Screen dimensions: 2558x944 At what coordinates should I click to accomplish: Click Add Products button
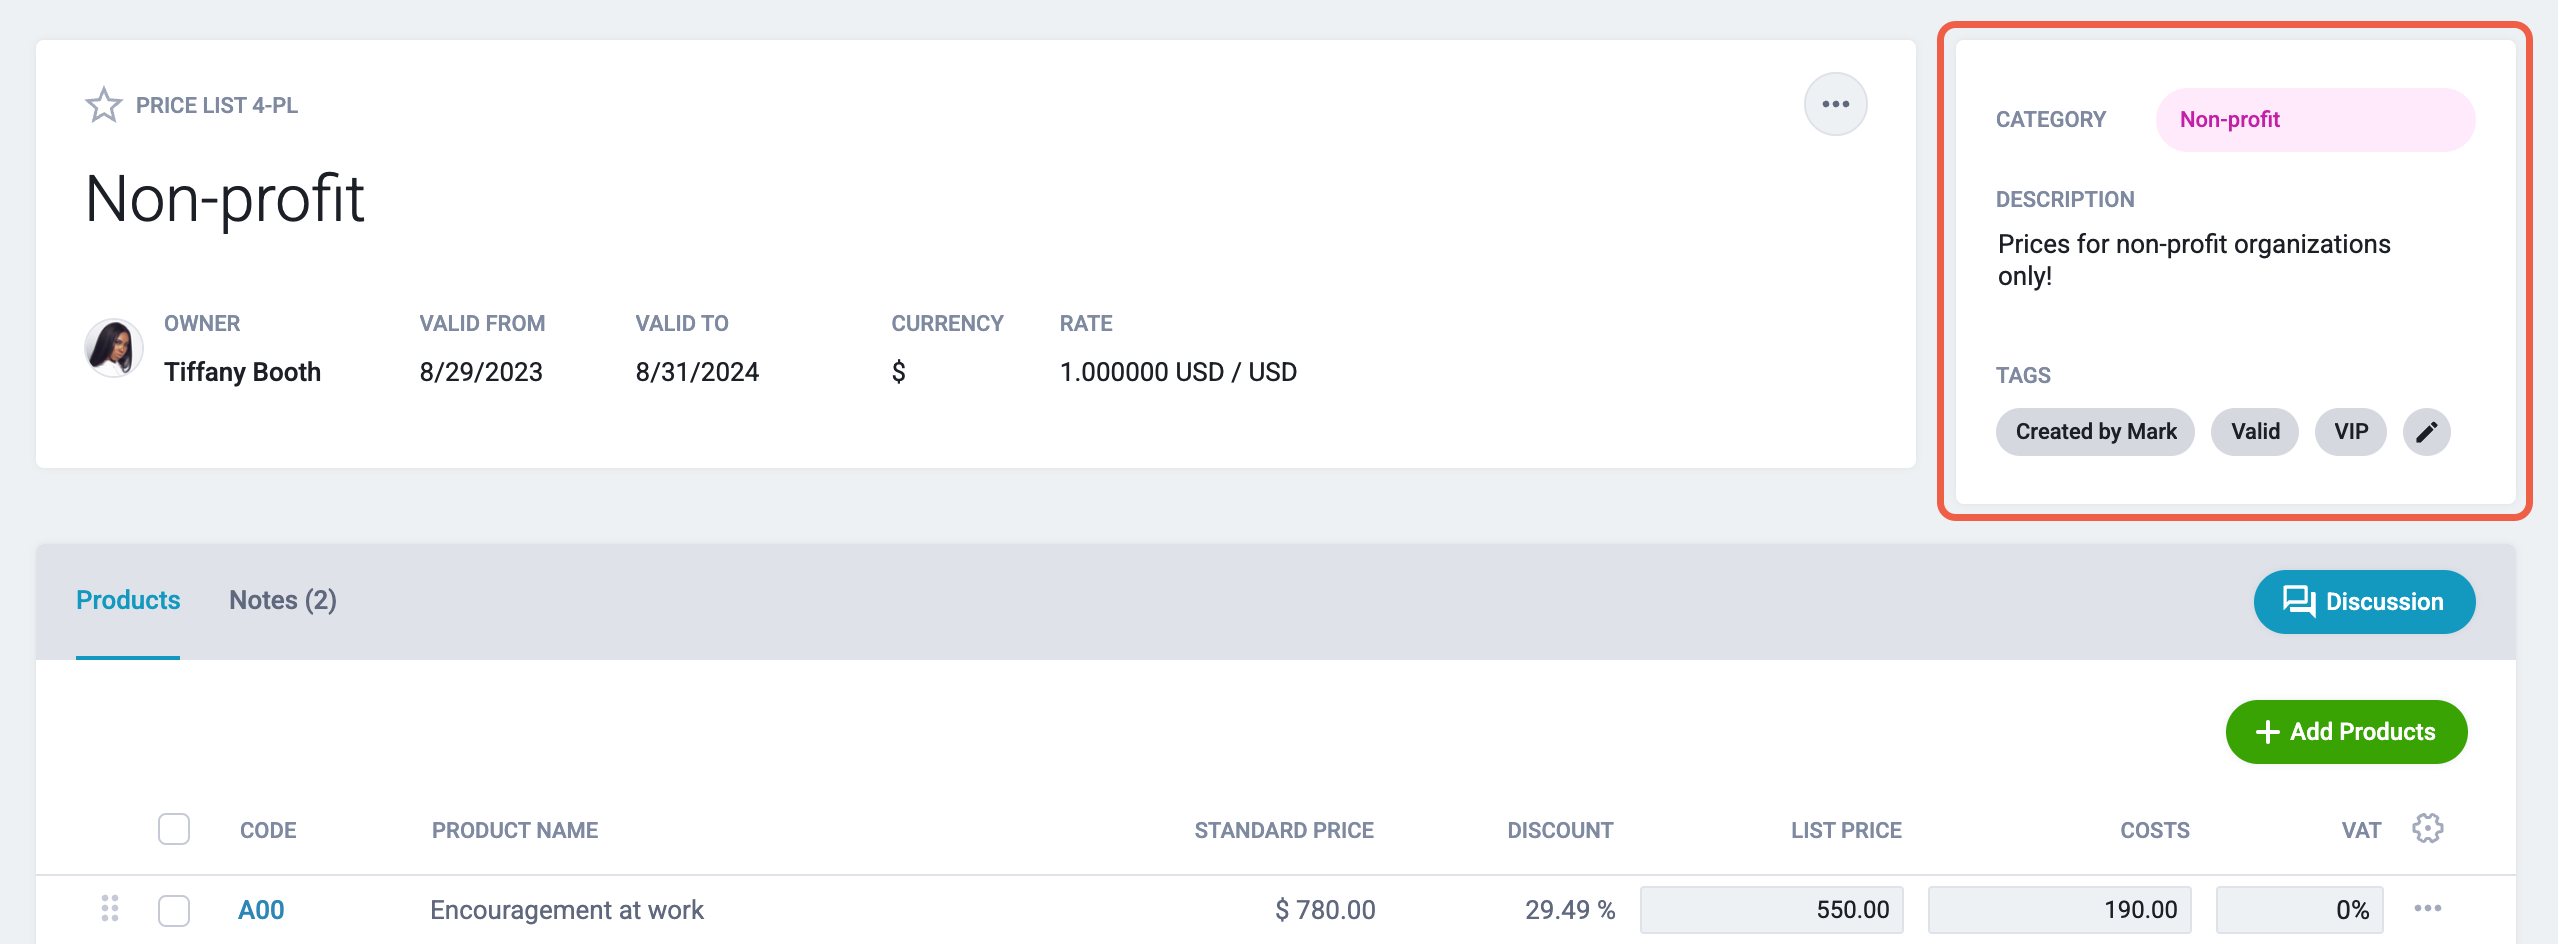[x=2345, y=732]
